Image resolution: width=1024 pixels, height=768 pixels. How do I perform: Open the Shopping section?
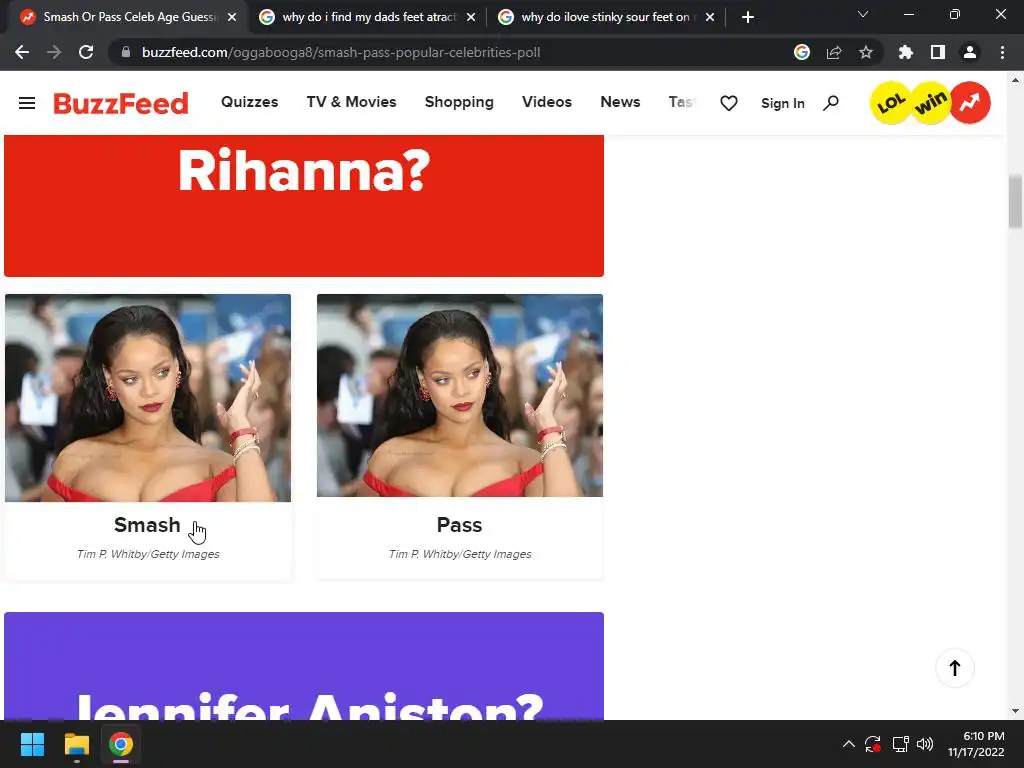459,103
